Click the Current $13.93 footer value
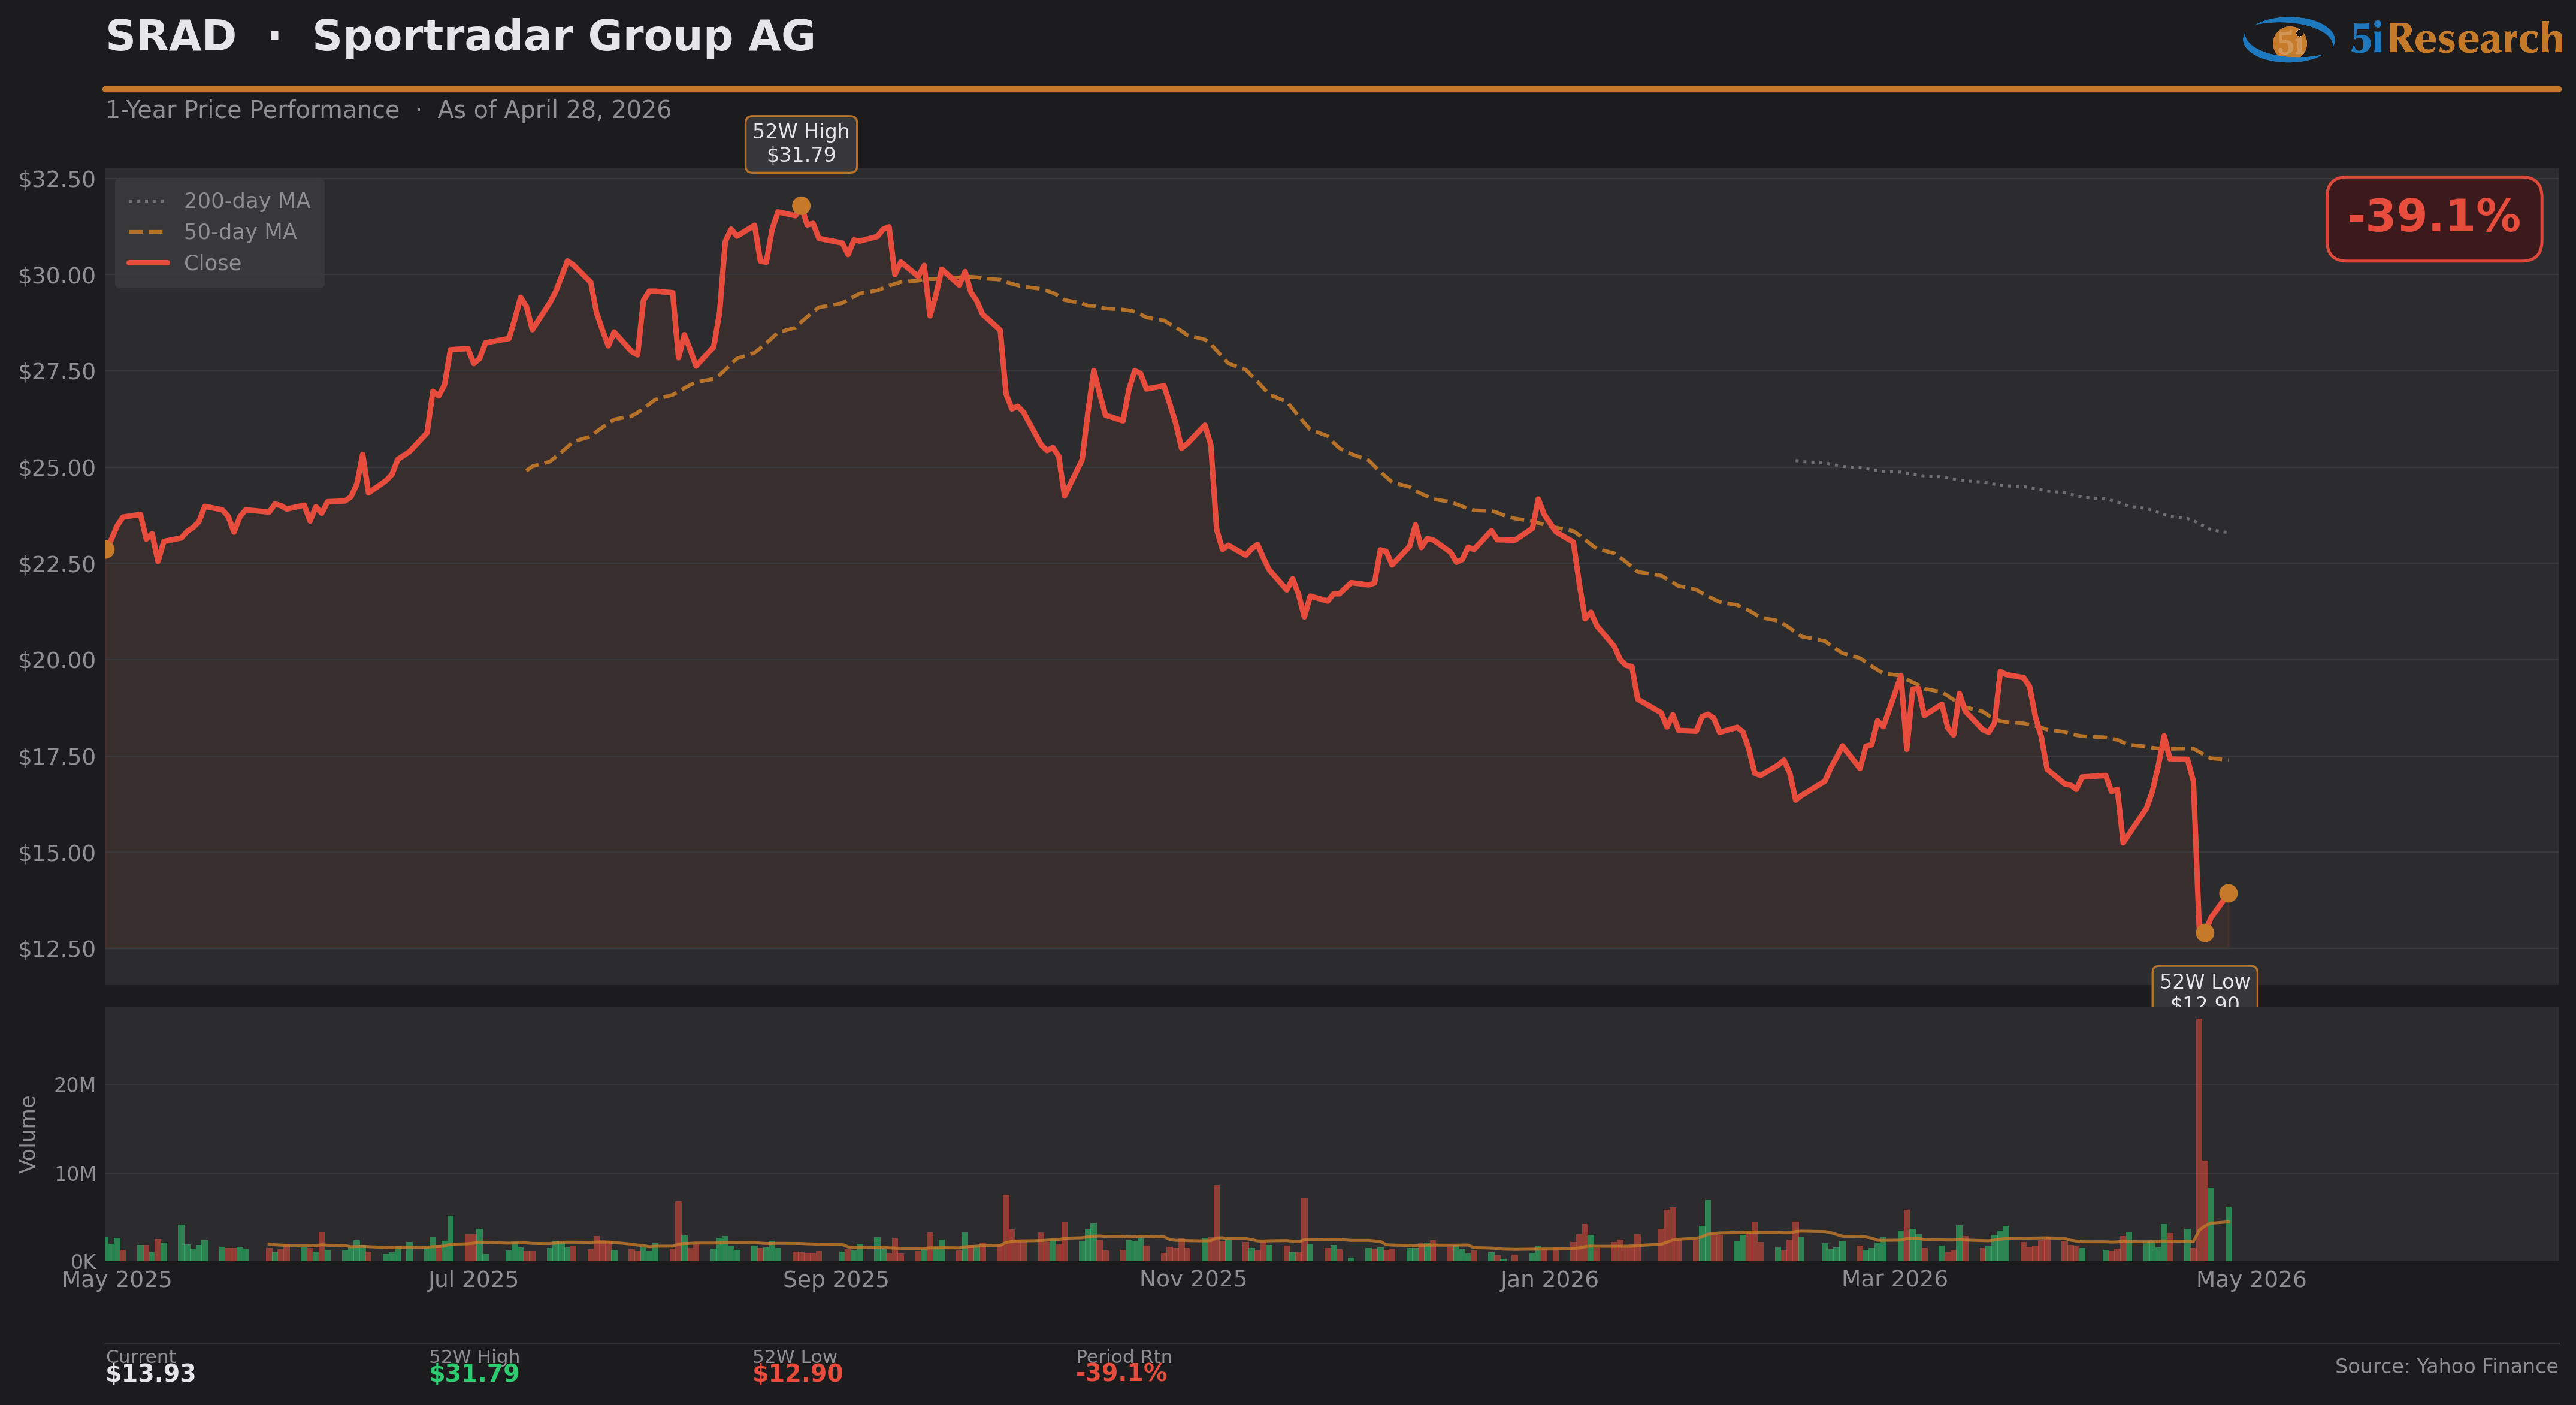Image resolution: width=2576 pixels, height=1405 pixels. (151, 1373)
